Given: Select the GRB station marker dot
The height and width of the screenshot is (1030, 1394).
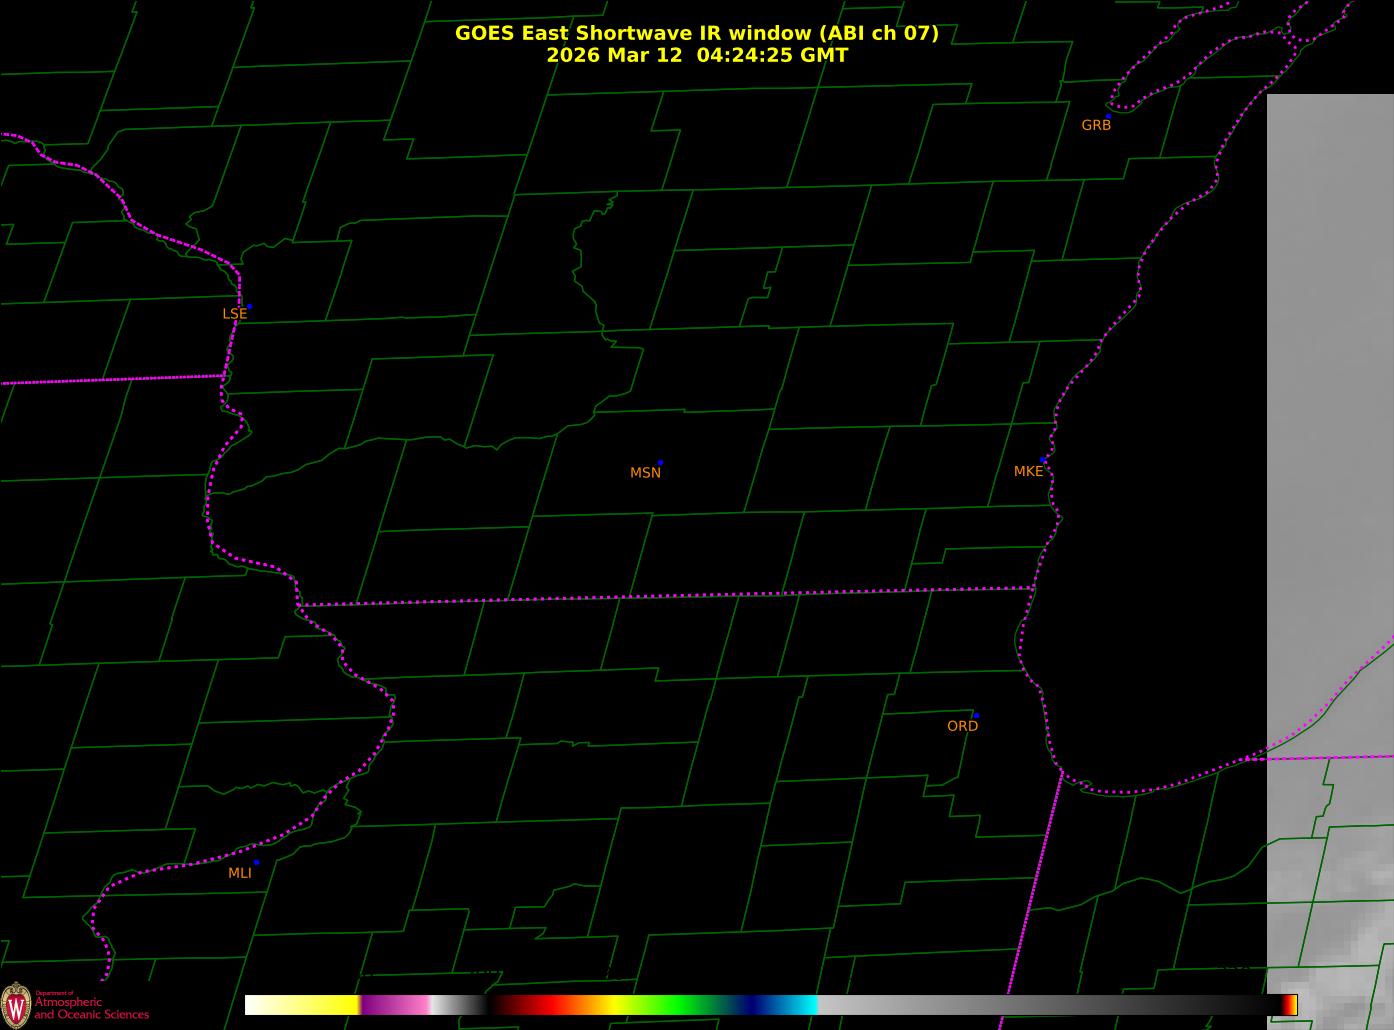Looking at the screenshot, I should click(1108, 116).
